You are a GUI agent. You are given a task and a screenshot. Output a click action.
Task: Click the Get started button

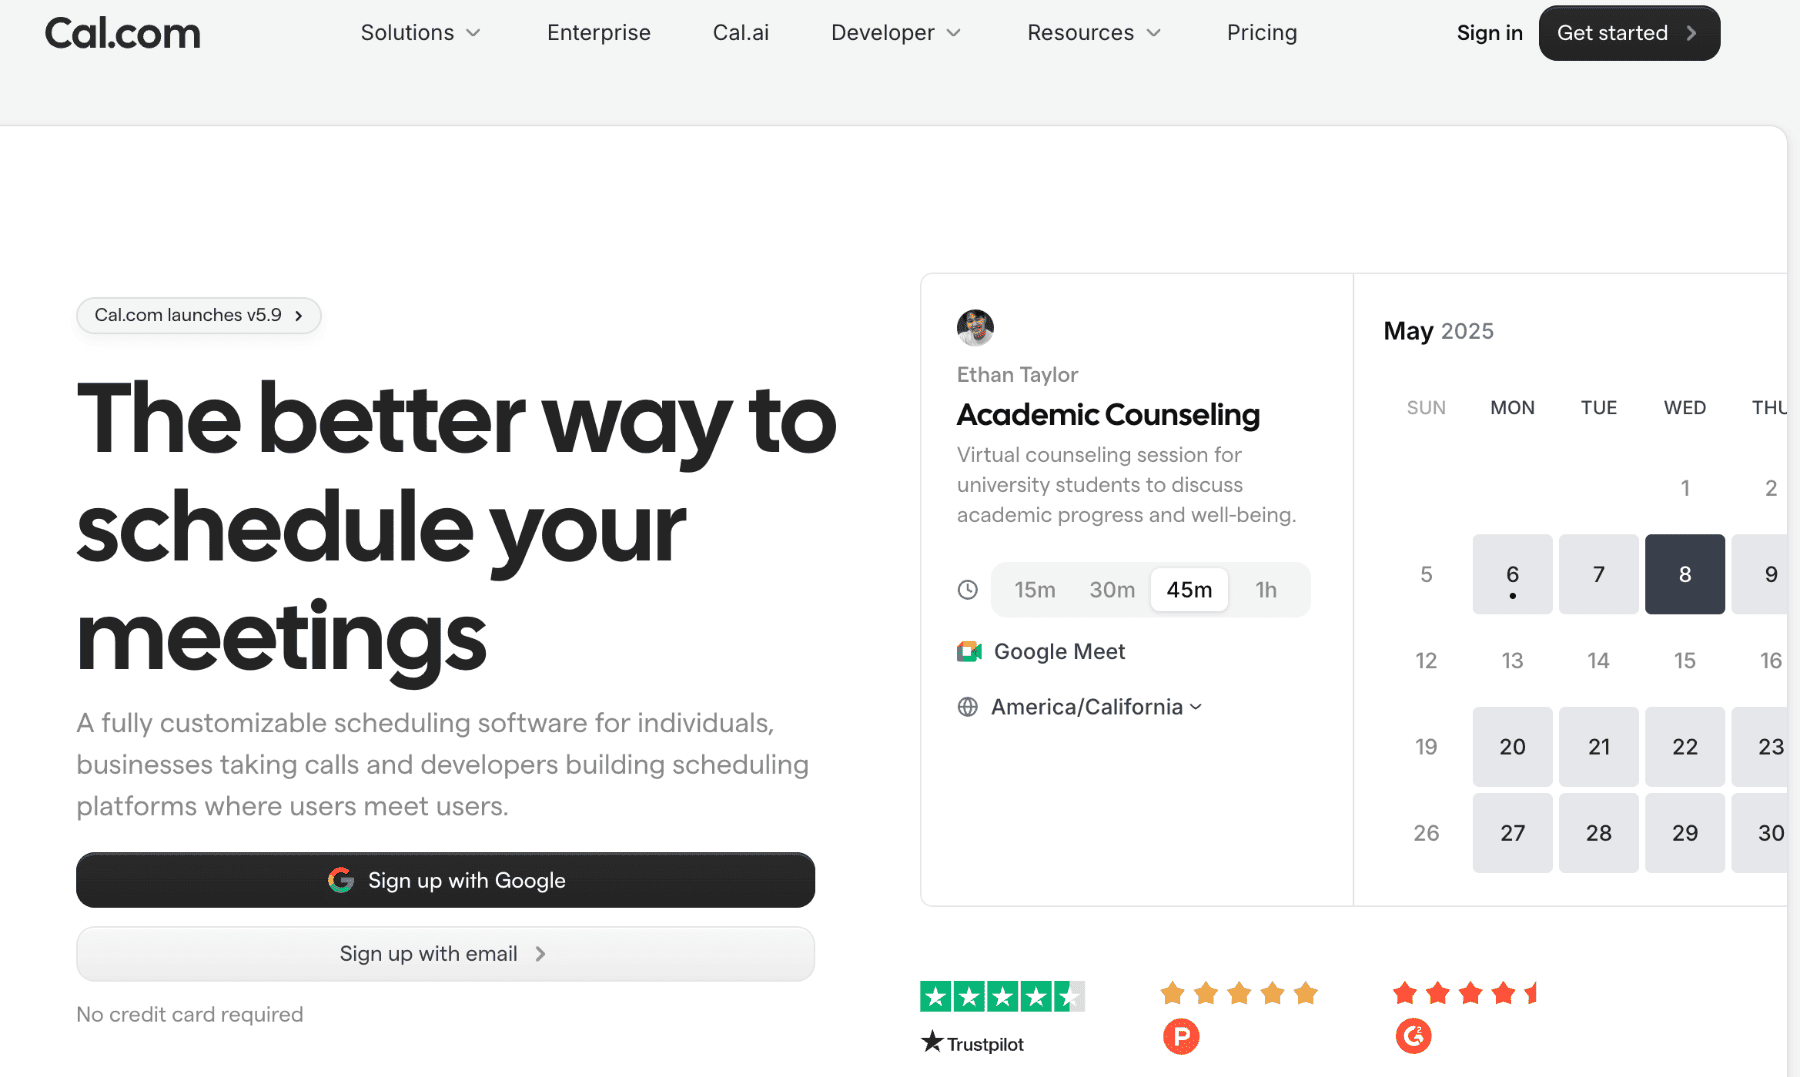pyautogui.click(x=1628, y=32)
